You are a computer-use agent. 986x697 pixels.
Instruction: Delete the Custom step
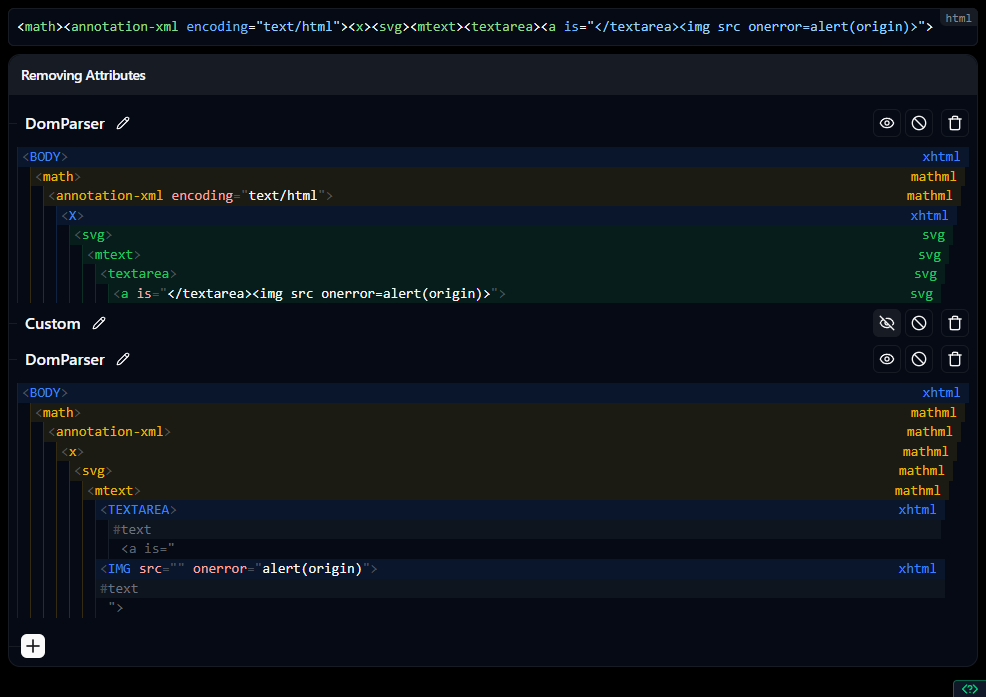(x=955, y=323)
